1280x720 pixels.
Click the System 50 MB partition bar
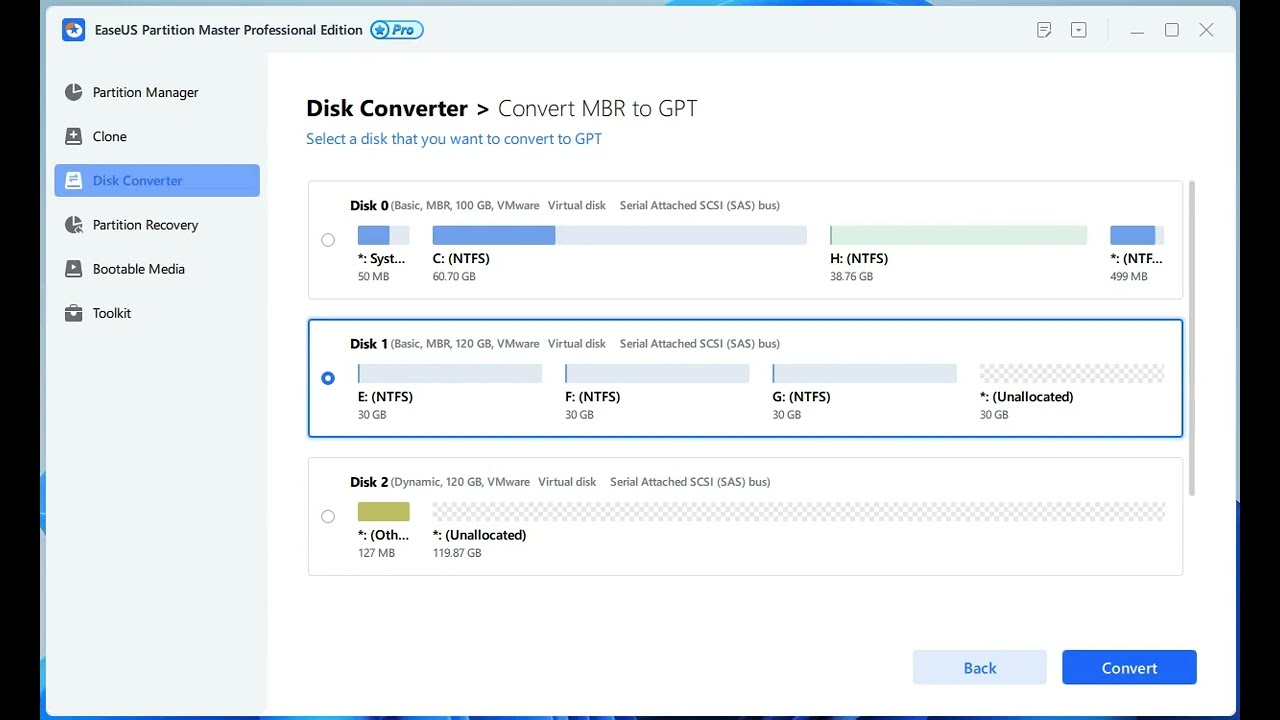[x=384, y=235]
